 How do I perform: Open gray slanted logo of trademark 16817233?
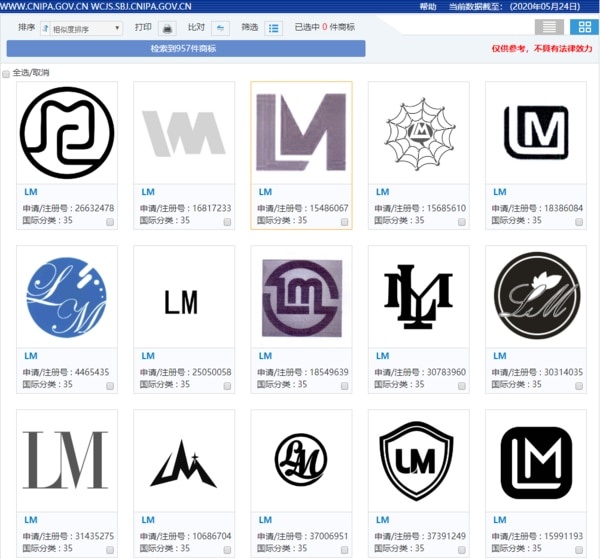pos(184,133)
